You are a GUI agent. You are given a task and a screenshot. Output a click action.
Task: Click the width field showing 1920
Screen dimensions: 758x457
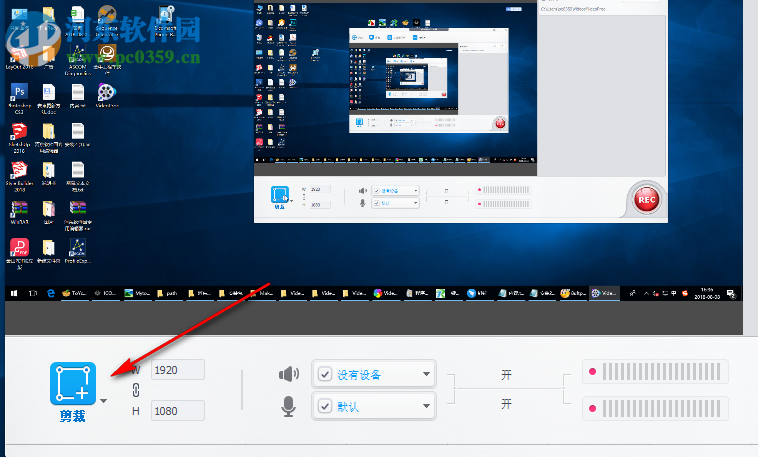[x=177, y=370]
